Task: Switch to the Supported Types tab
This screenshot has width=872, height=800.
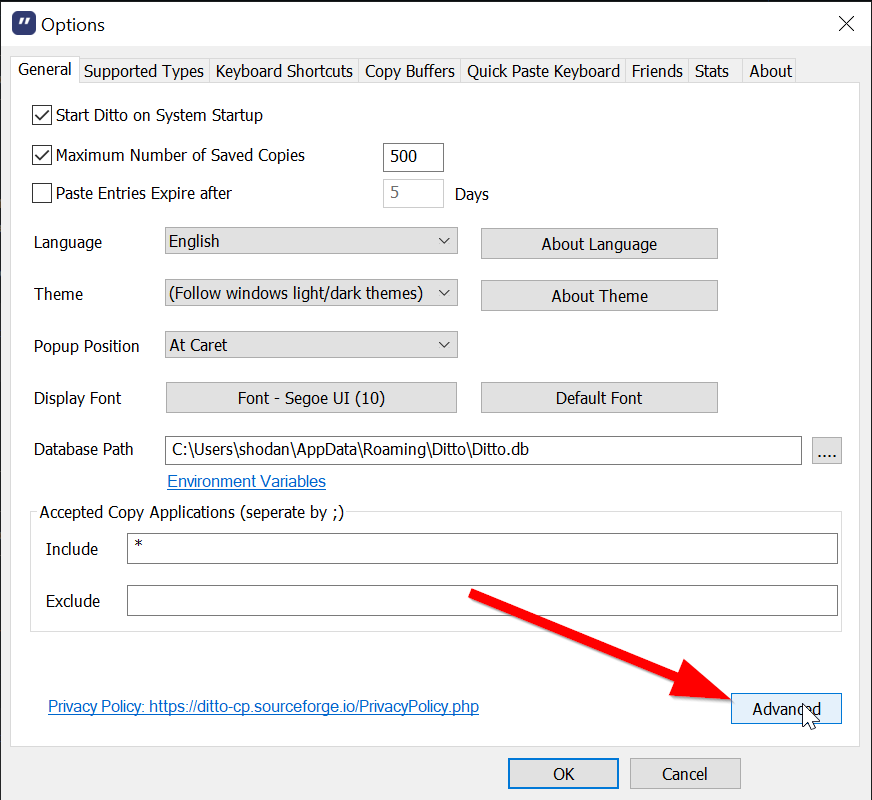Action: coord(144,71)
